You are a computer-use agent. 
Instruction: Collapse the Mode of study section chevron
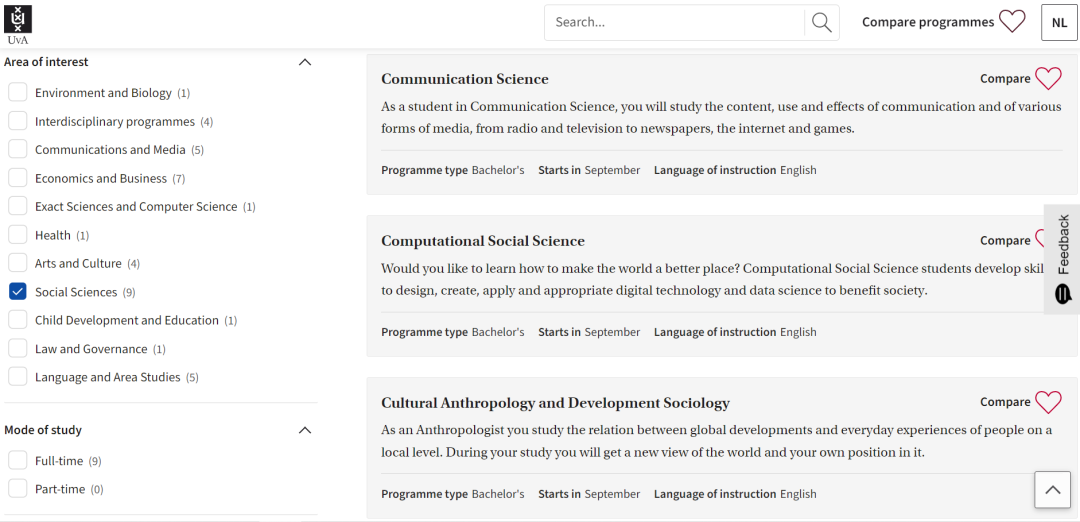(305, 430)
